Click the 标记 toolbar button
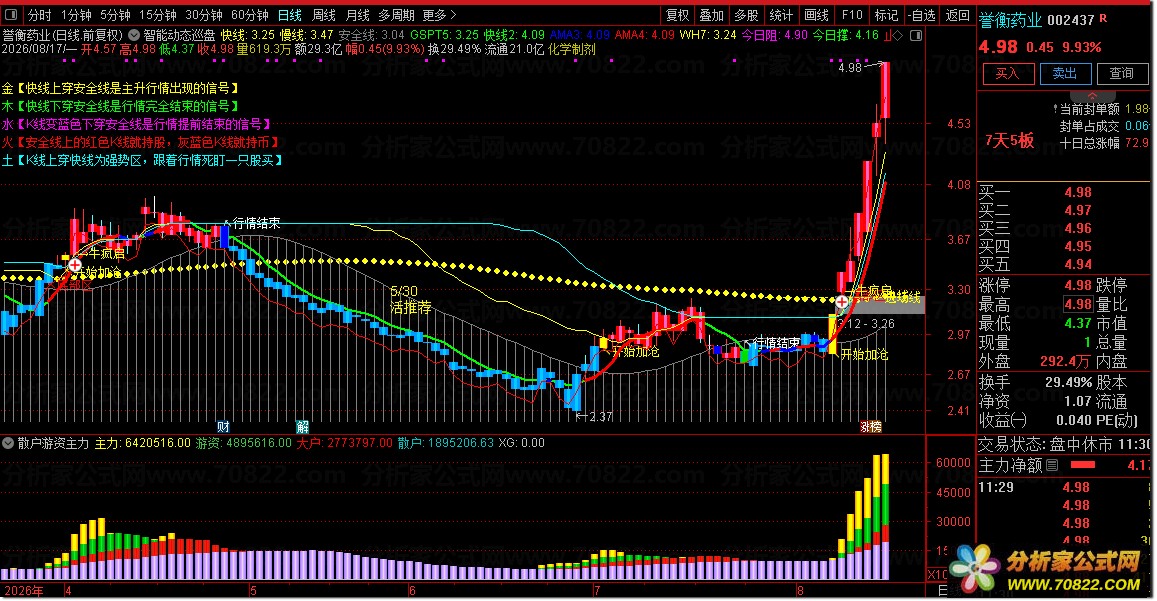This screenshot has height=601, width=1157. tap(886, 15)
